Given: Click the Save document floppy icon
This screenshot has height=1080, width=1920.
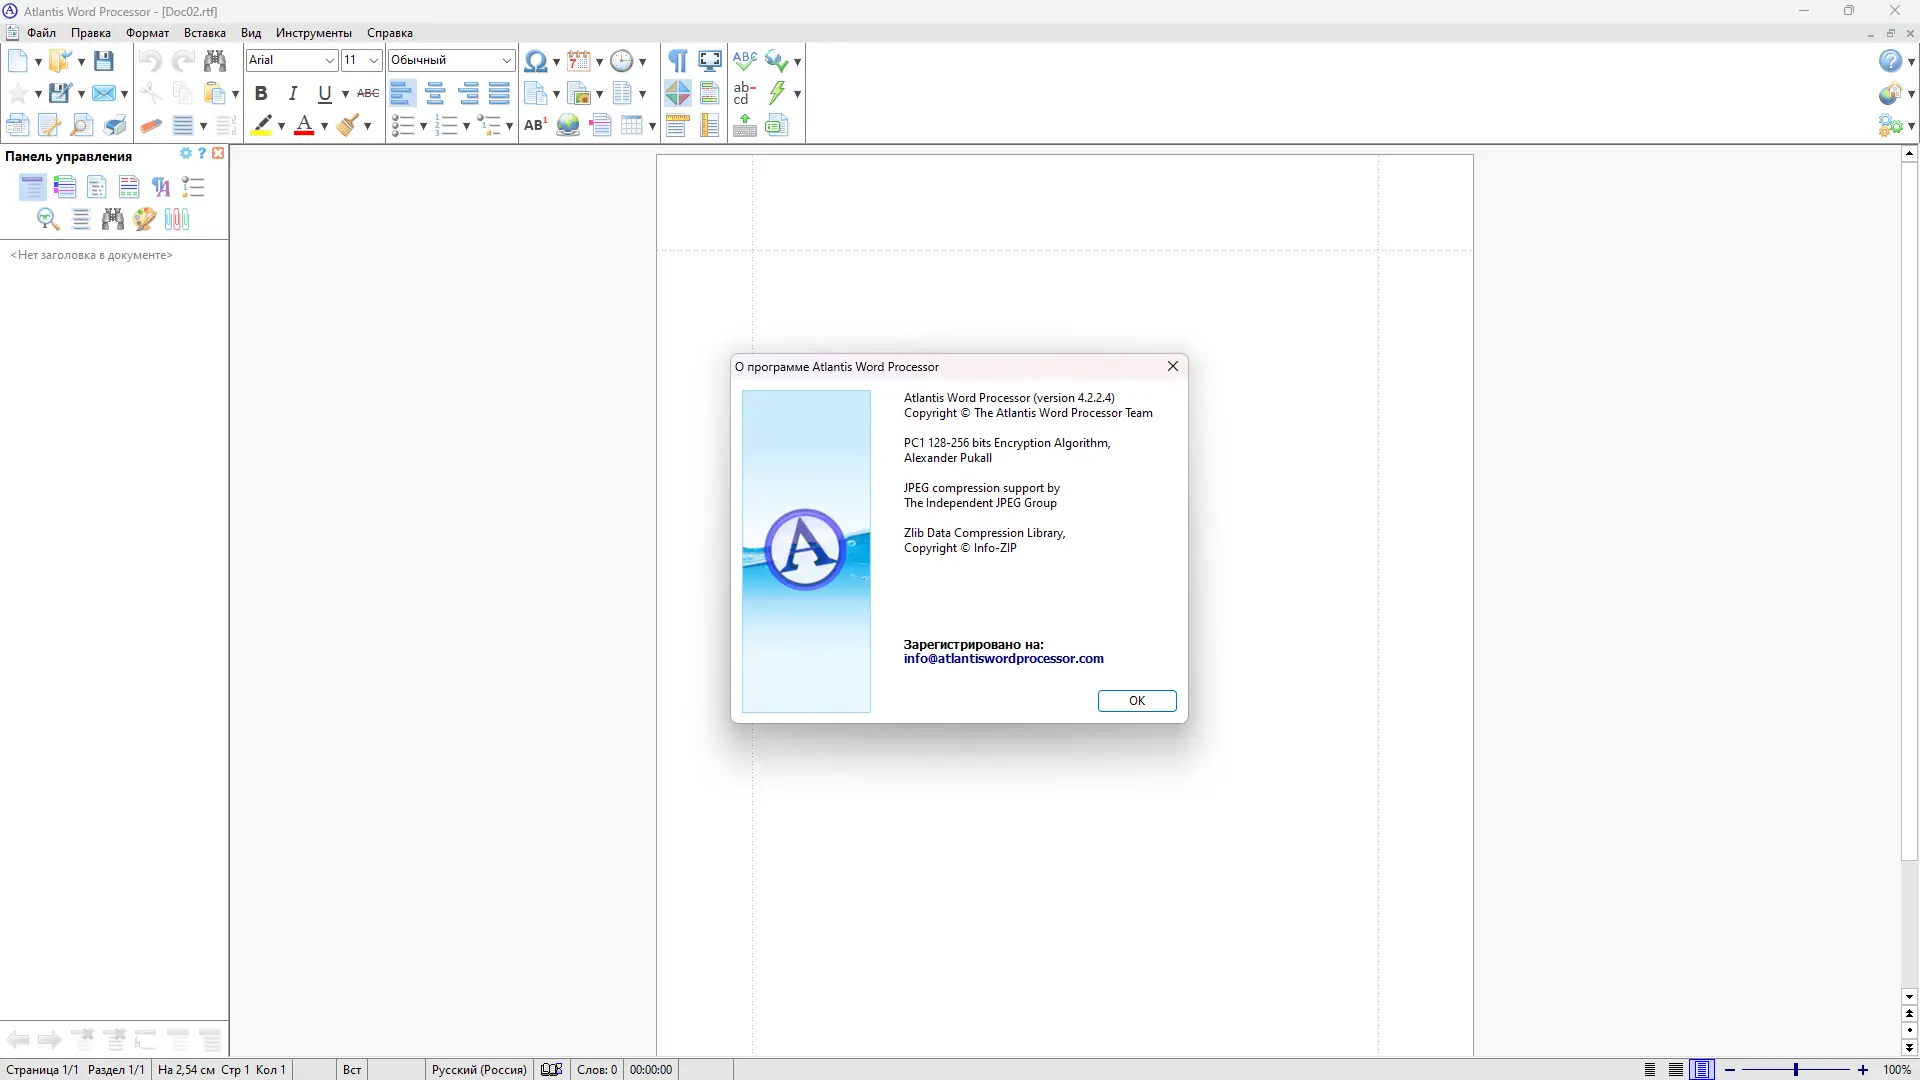Looking at the screenshot, I should point(103,61).
